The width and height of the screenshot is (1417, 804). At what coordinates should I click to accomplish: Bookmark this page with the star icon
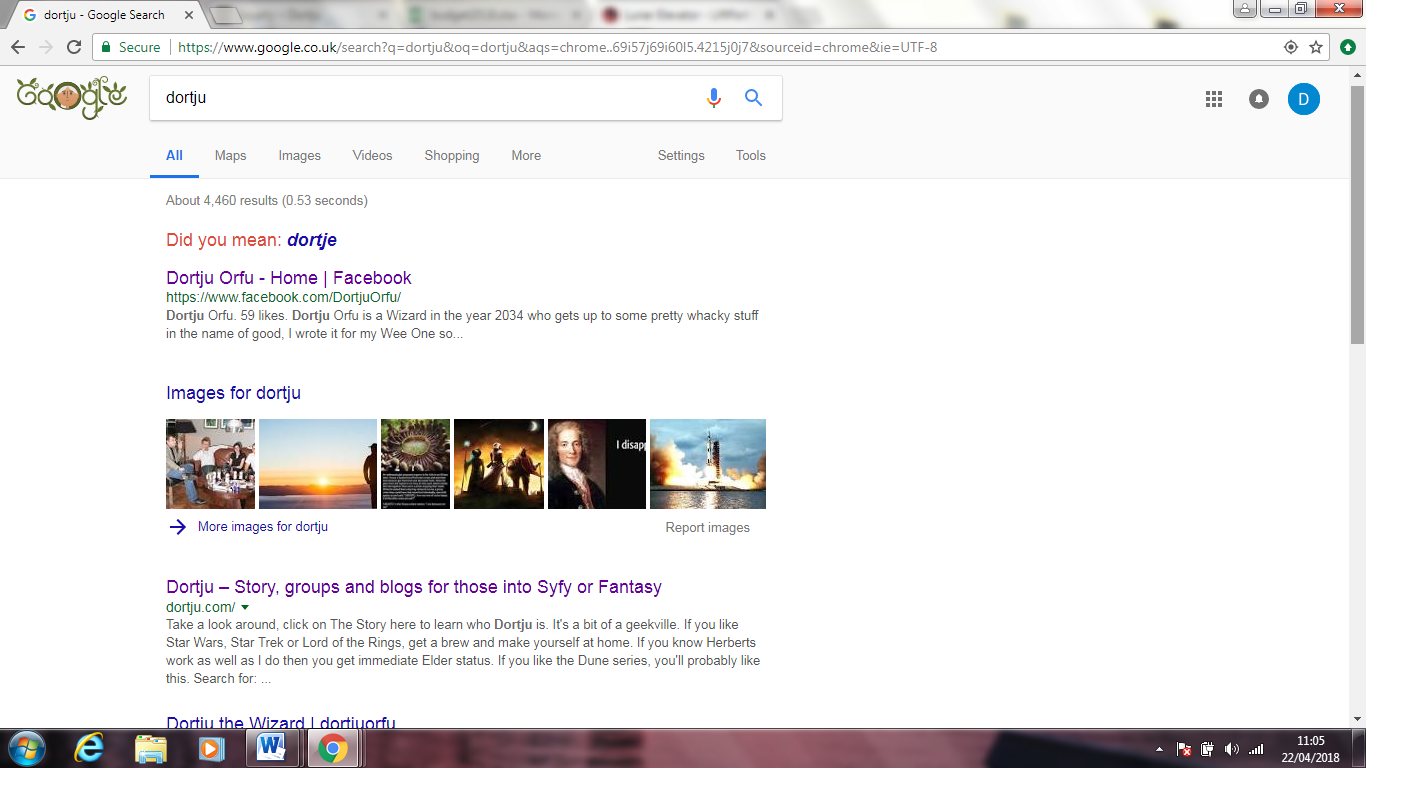click(x=1317, y=47)
